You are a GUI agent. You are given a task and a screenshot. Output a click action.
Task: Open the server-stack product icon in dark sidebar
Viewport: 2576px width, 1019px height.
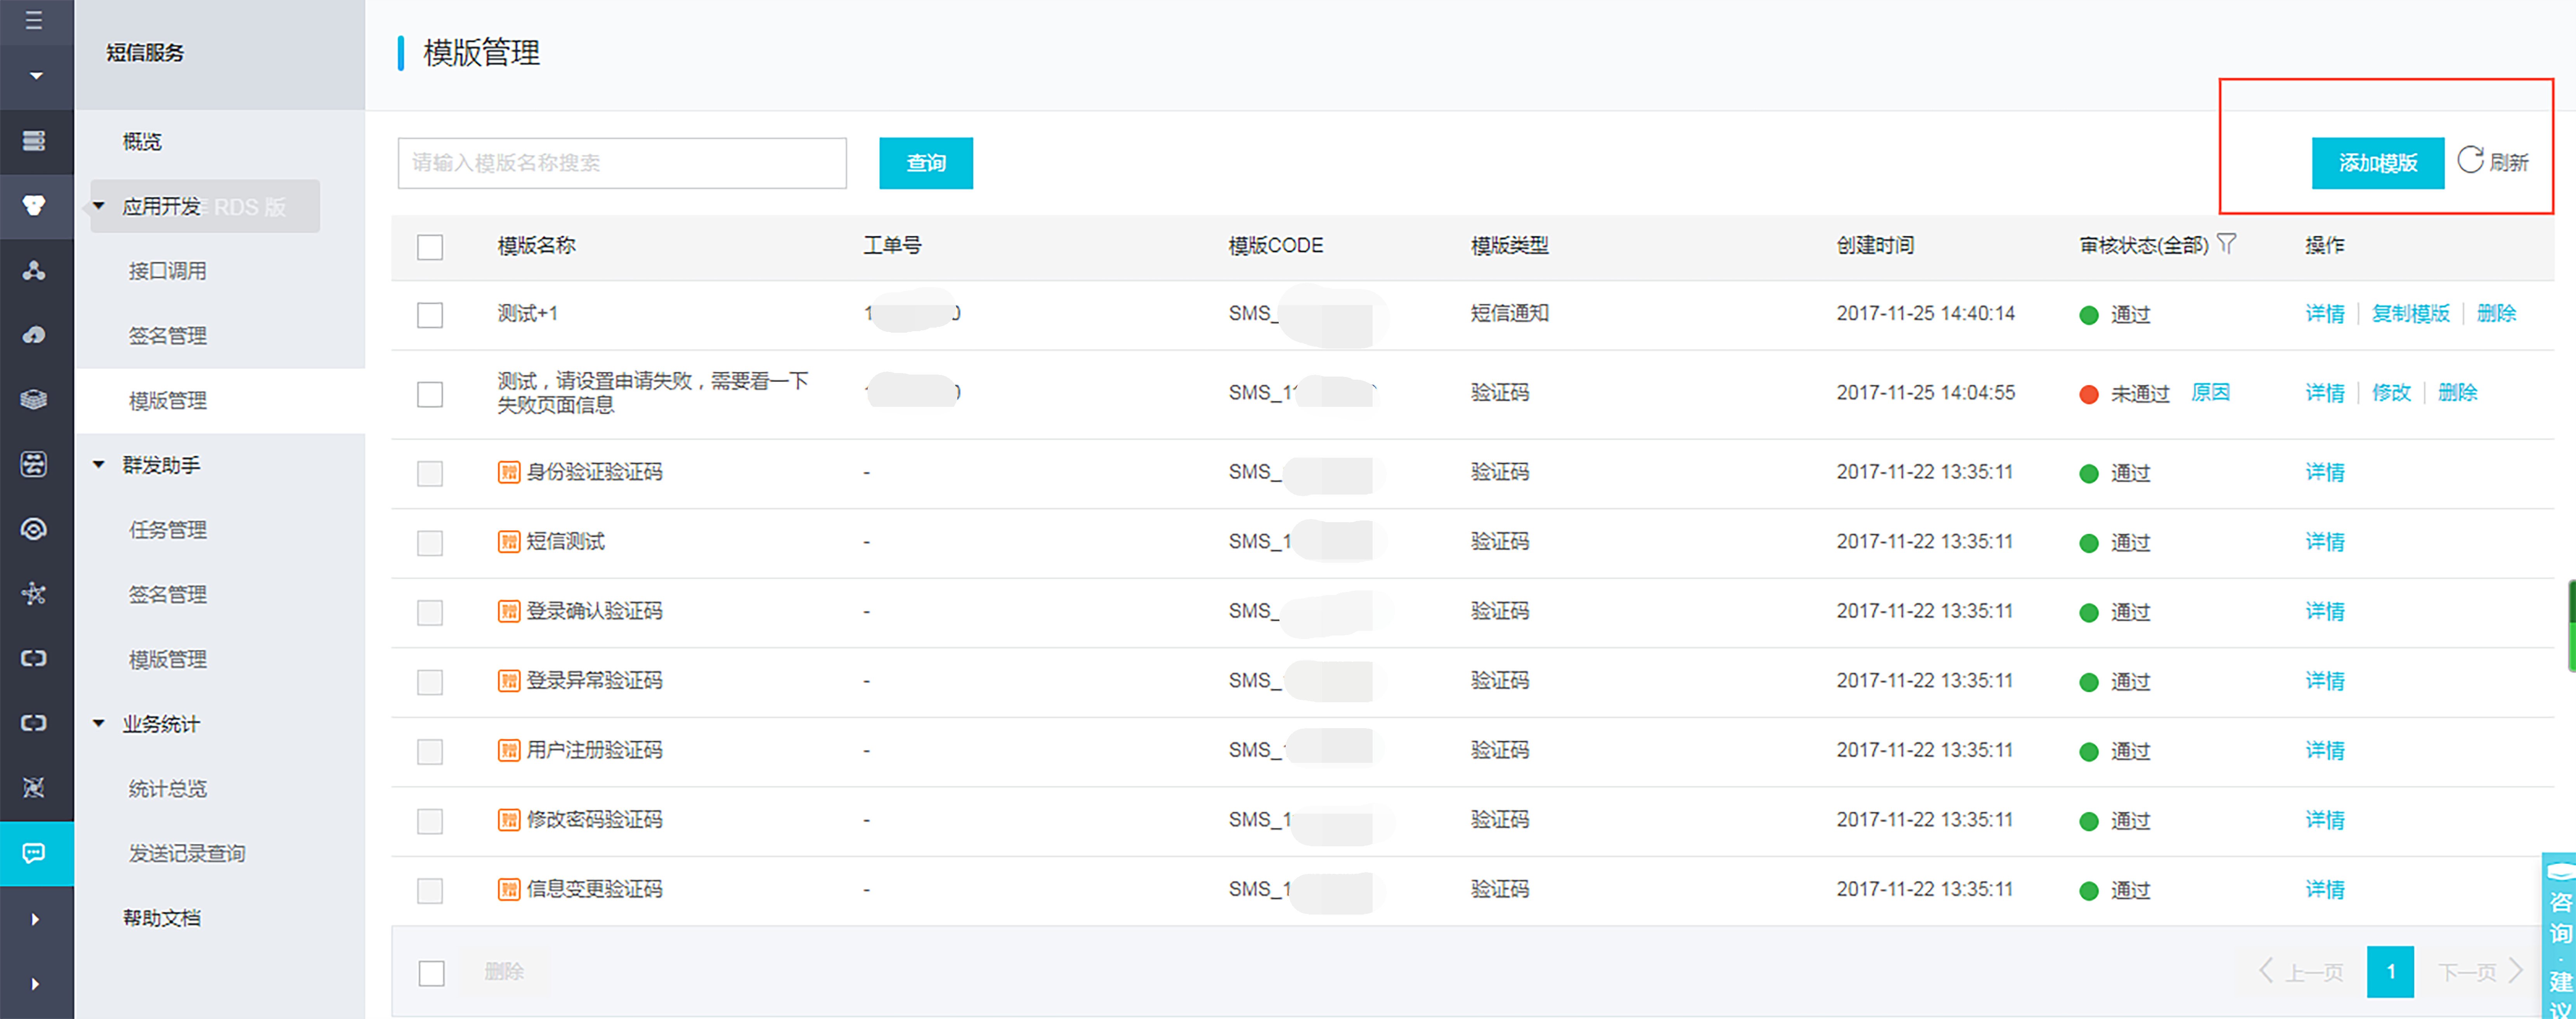pos(34,141)
